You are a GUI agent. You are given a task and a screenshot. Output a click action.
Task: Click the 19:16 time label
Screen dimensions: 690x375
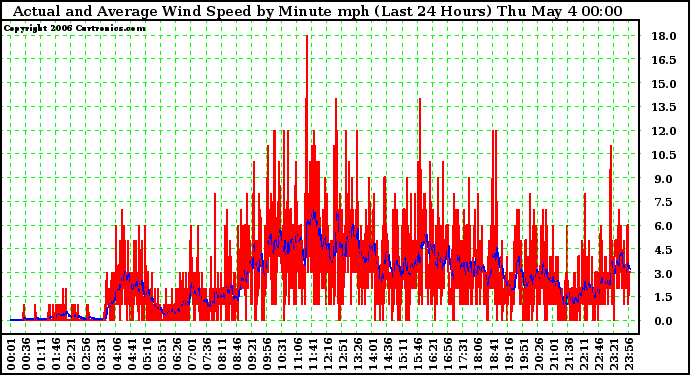tap(509, 355)
